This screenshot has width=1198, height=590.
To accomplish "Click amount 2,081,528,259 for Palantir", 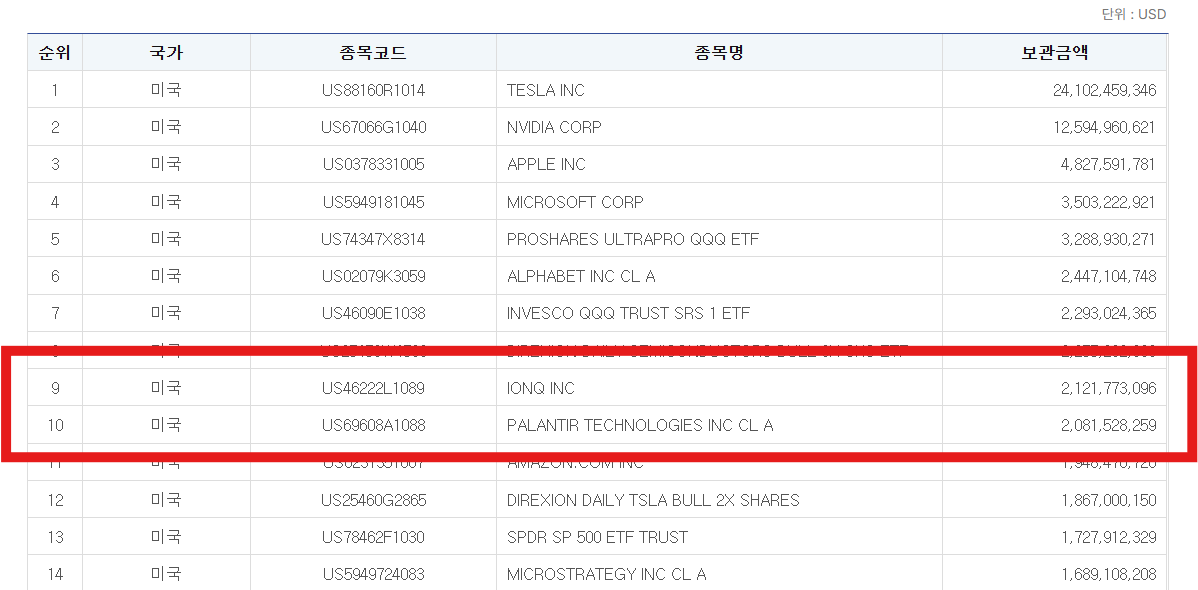I will tap(1108, 425).
